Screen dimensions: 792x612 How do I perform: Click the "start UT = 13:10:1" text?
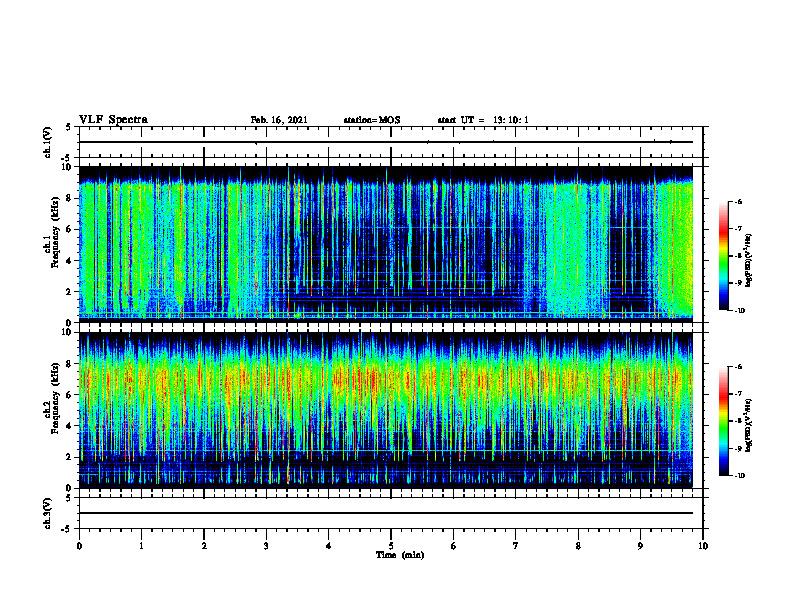(483, 120)
